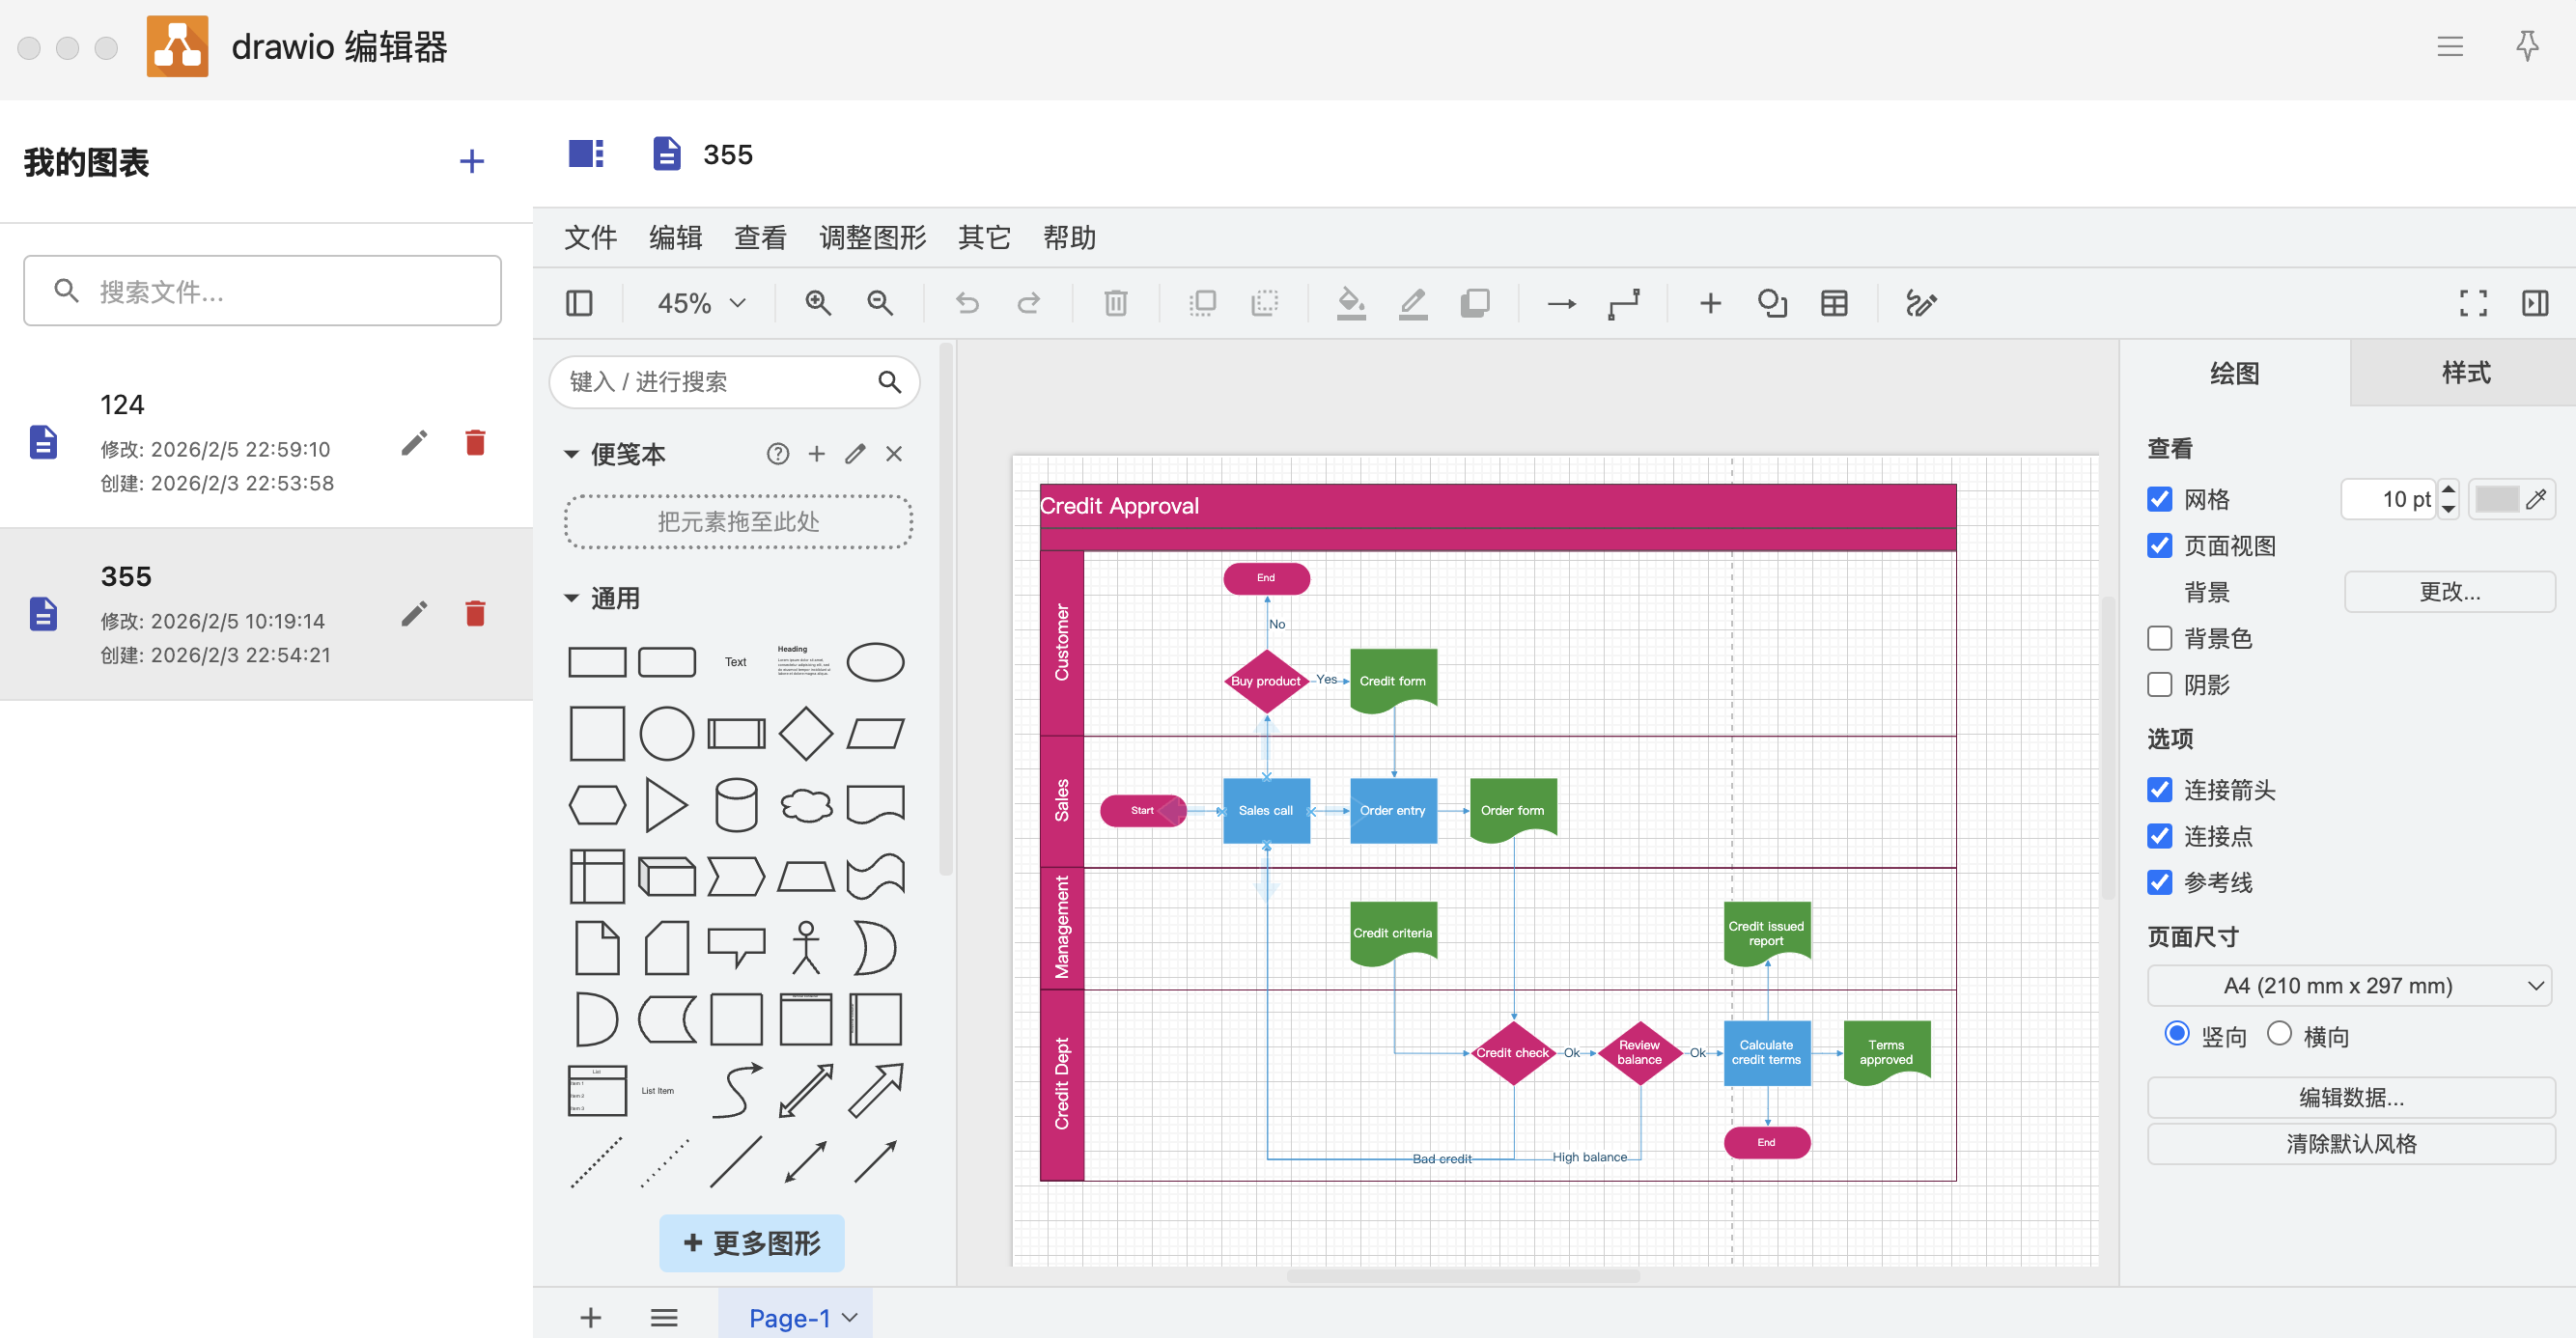Select the 横向 landscape radio button

click(2279, 1033)
